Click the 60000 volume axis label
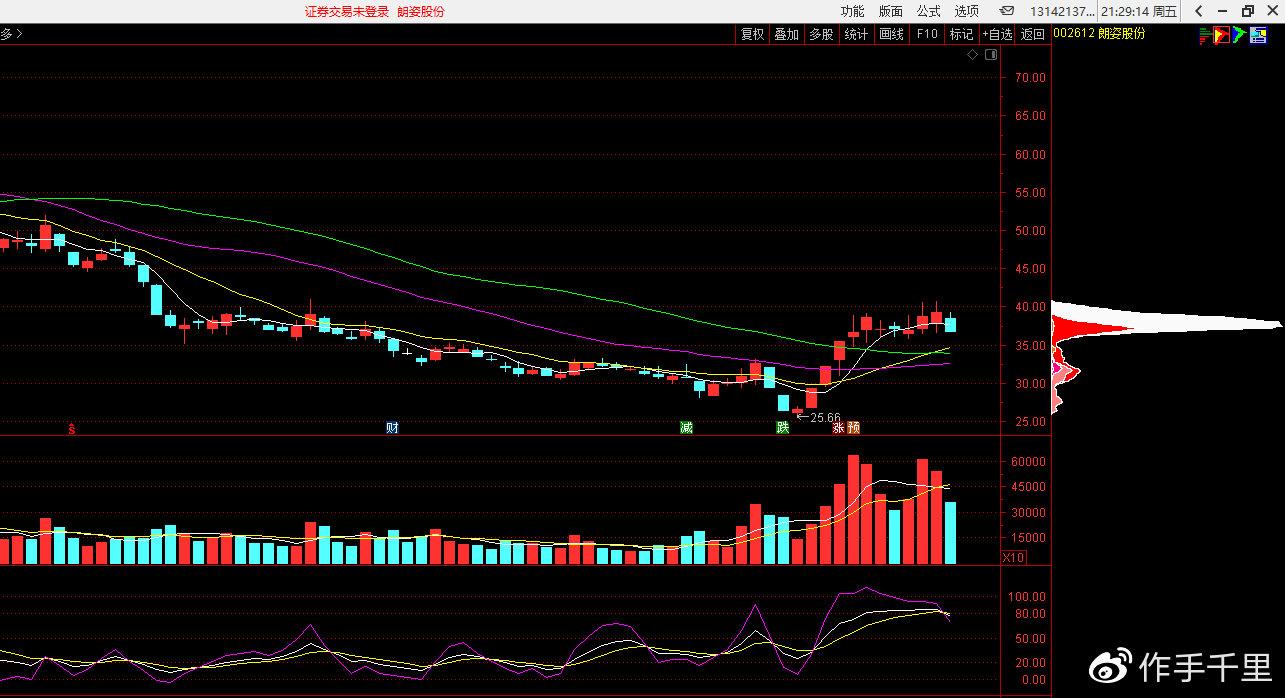1285x698 pixels. point(1030,462)
